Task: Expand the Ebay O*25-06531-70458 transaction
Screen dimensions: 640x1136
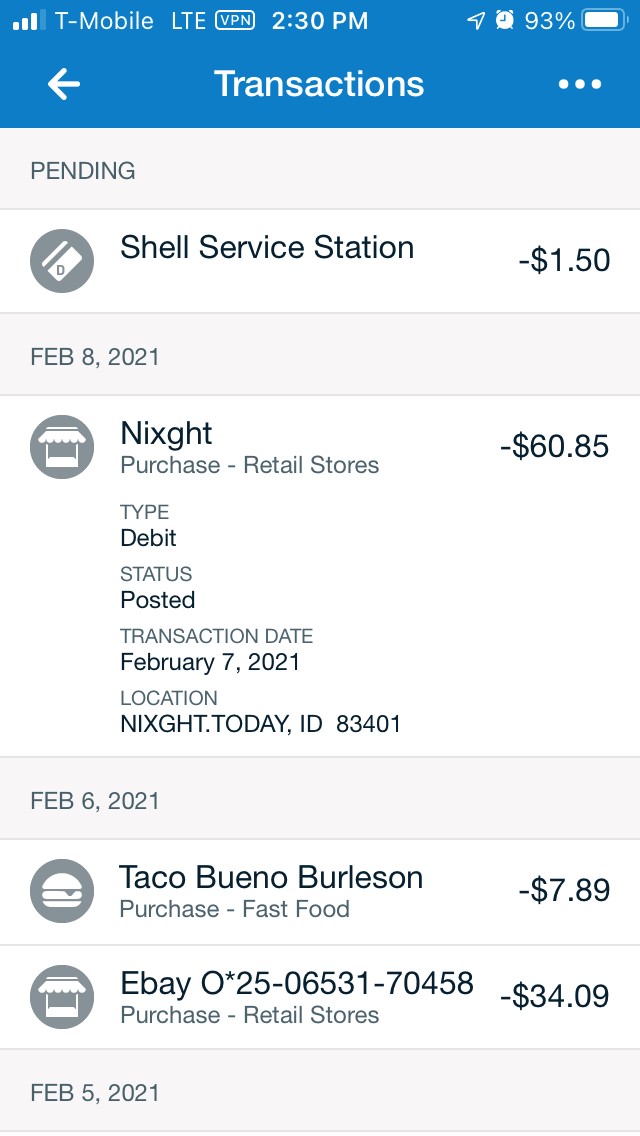Action: tap(296, 984)
